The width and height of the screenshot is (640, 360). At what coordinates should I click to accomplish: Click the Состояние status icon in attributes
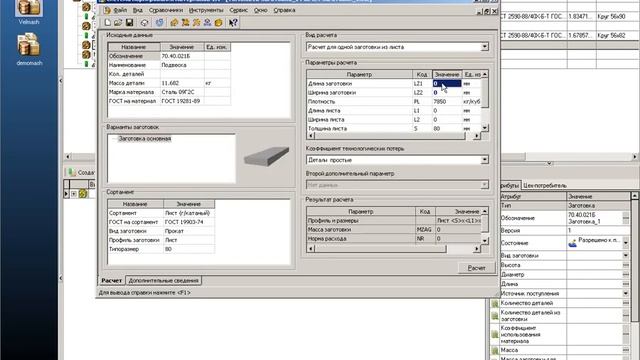click(572, 243)
